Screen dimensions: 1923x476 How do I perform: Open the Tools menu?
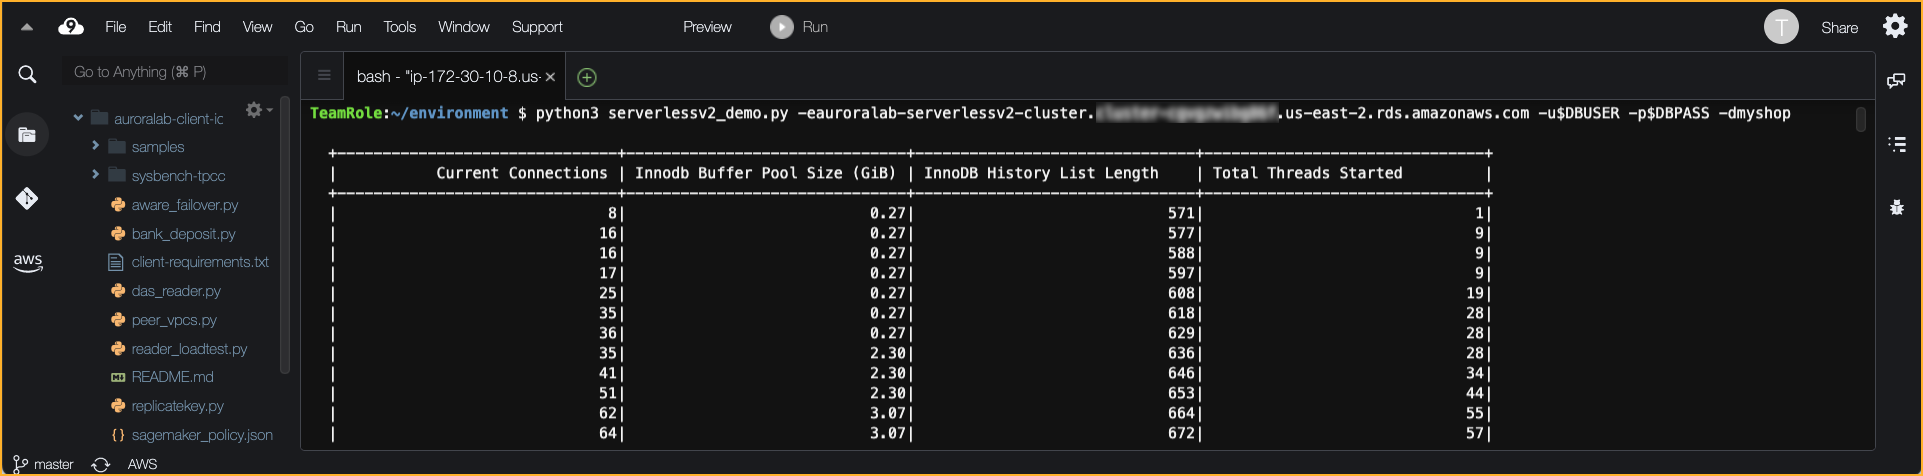click(399, 27)
